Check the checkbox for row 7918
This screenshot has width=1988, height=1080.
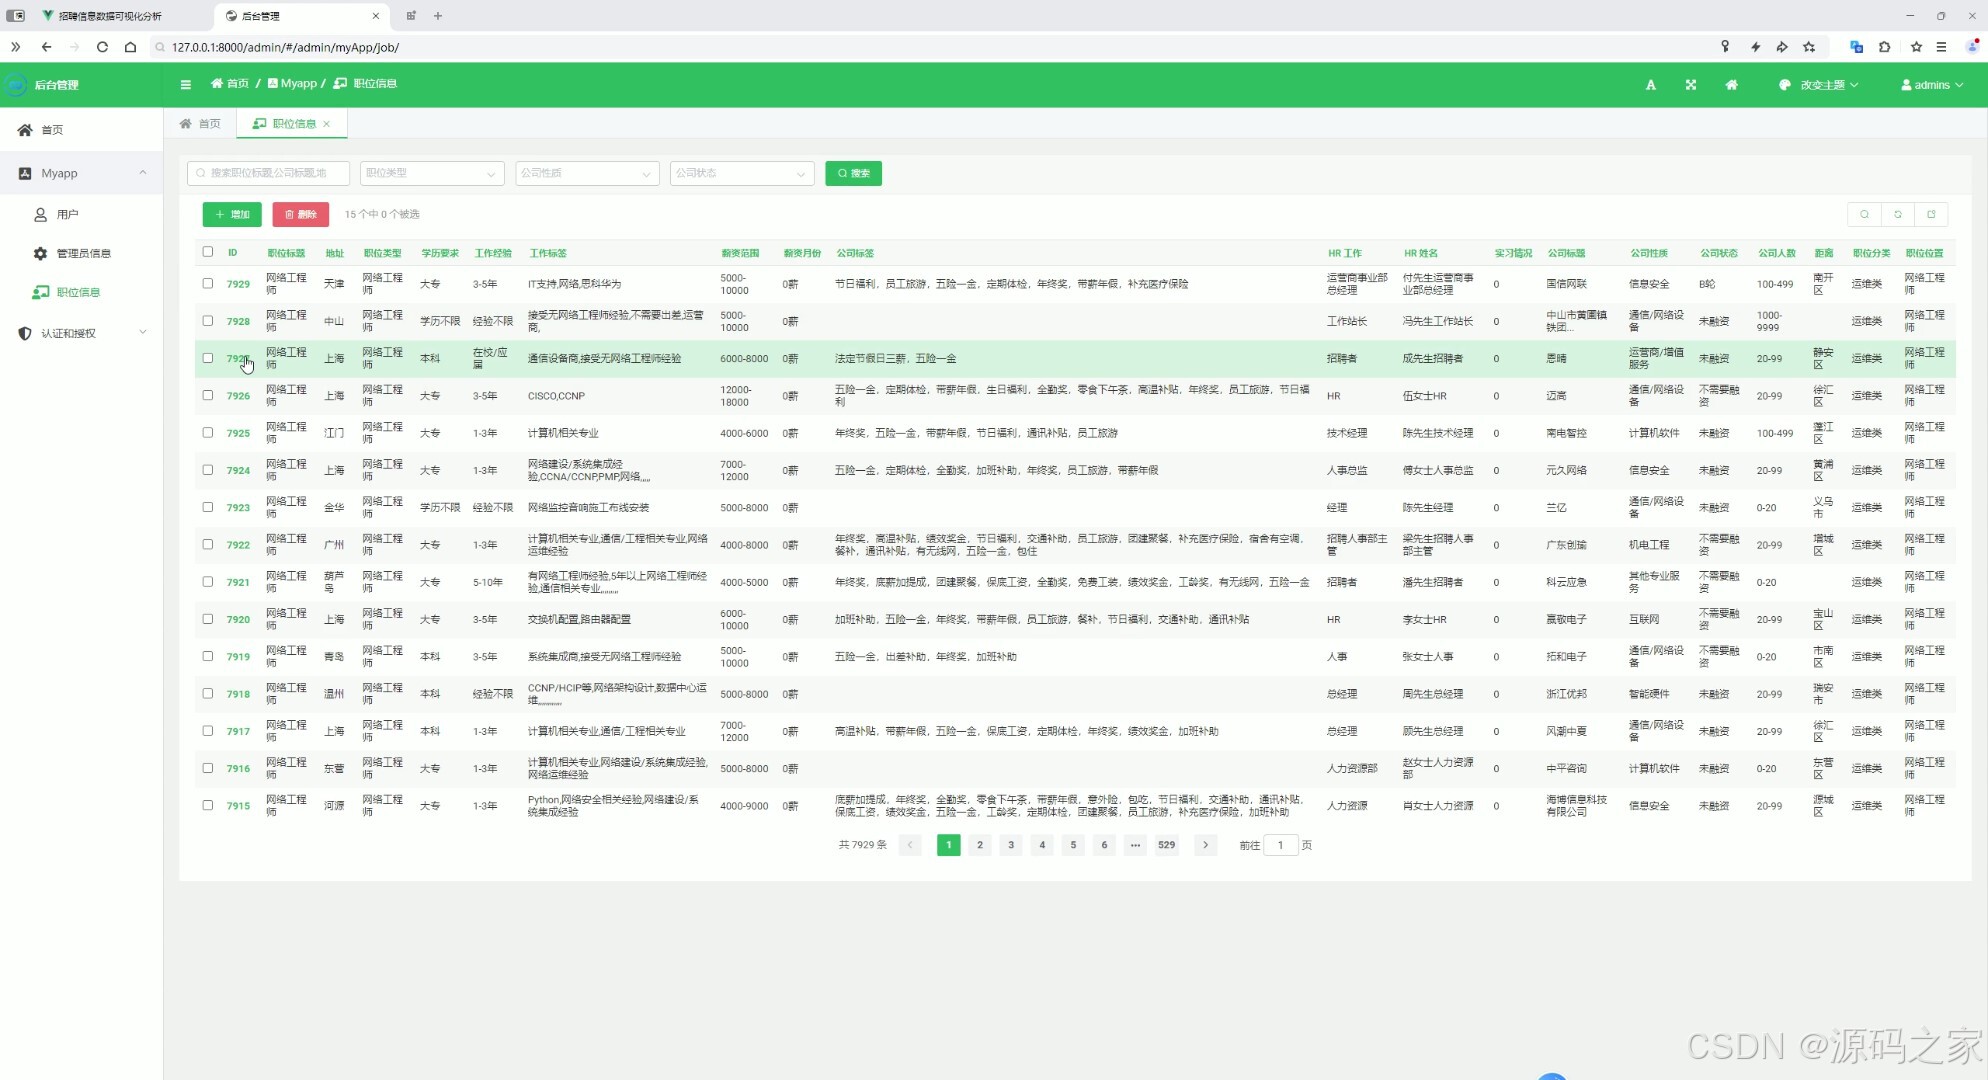(x=208, y=694)
